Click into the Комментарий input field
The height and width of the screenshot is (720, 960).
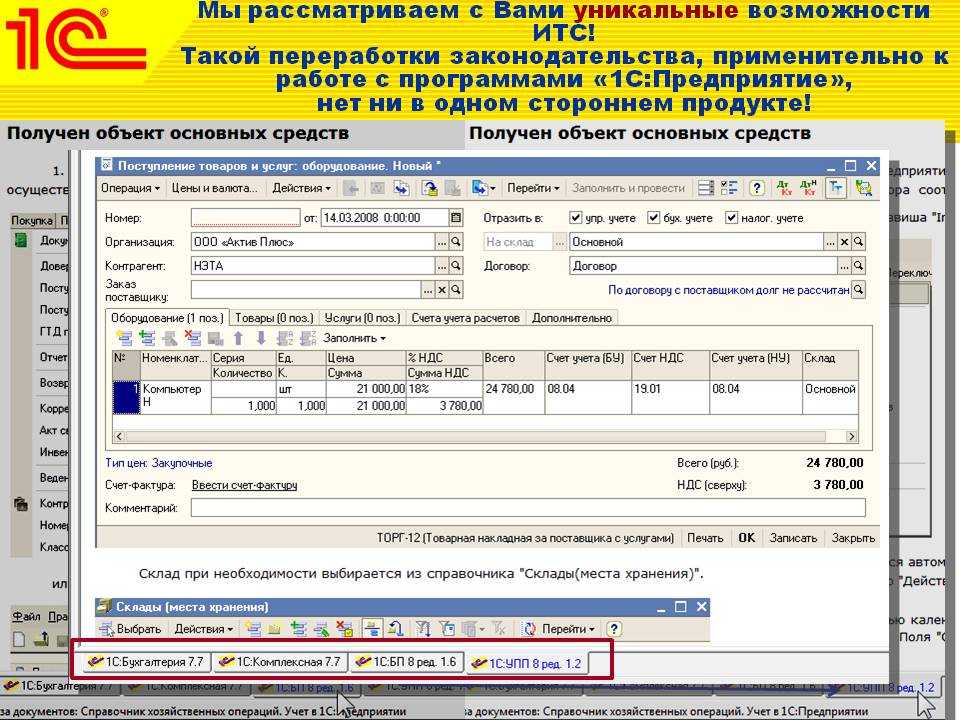point(528,508)
